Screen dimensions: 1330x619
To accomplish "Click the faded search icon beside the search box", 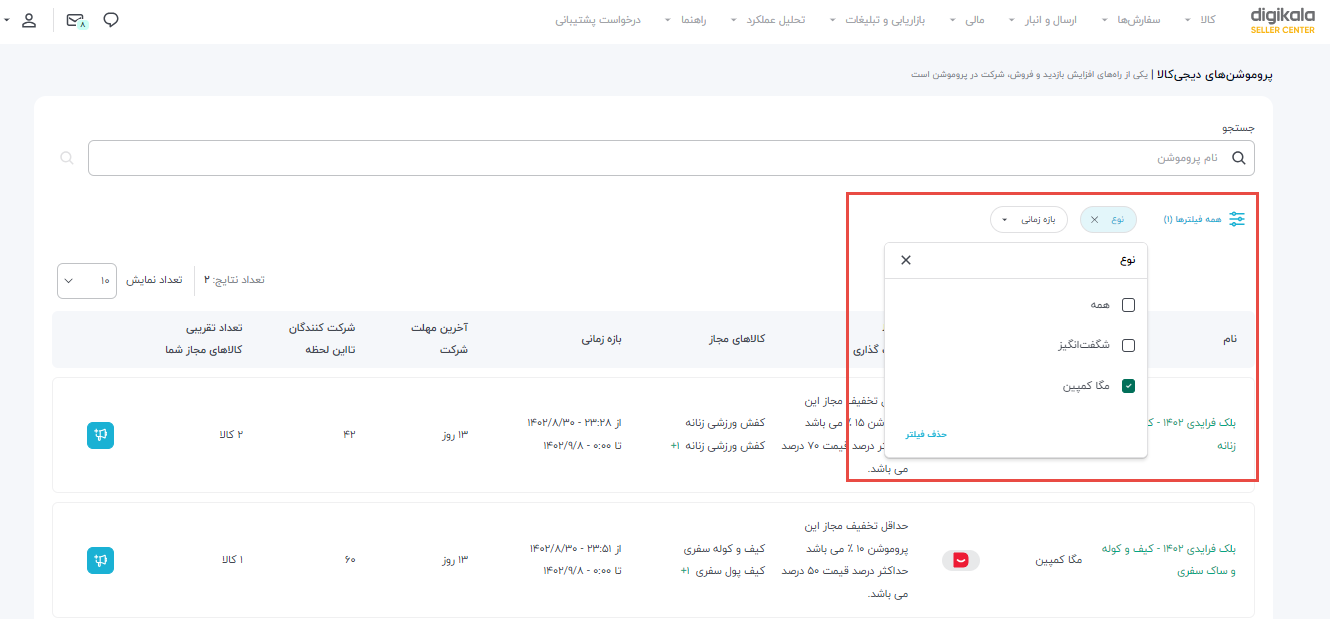I will tap(67, 158).
